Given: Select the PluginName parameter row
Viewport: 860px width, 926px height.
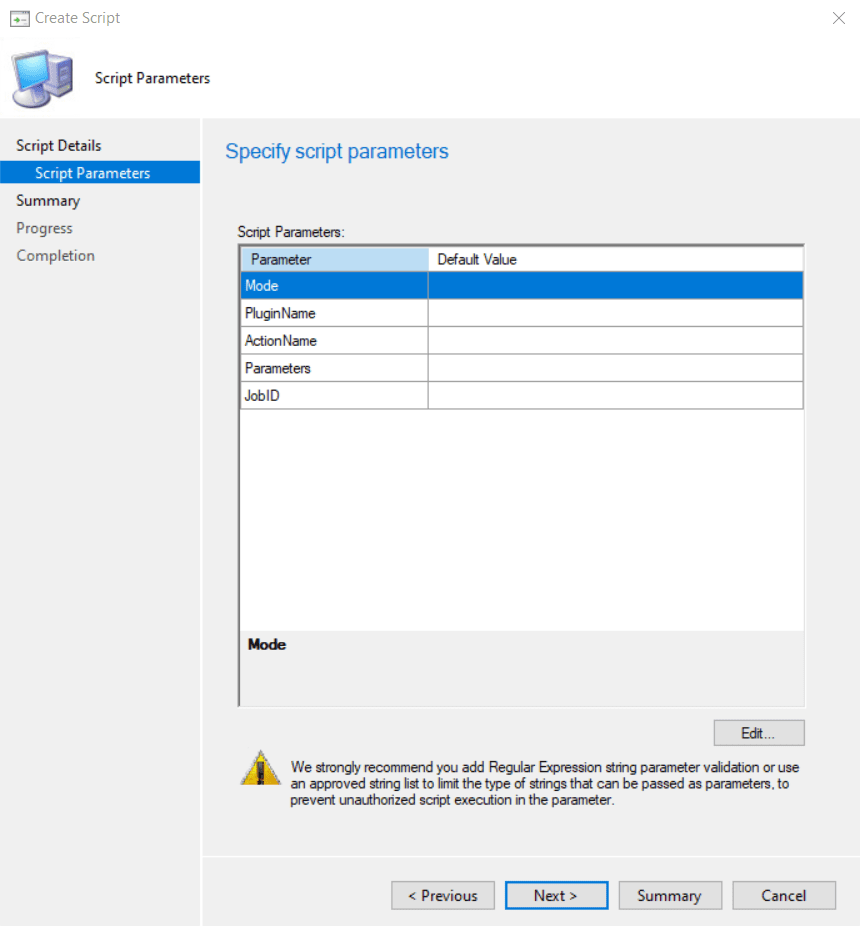Looking at the screenshot, I should click(334, 313).
